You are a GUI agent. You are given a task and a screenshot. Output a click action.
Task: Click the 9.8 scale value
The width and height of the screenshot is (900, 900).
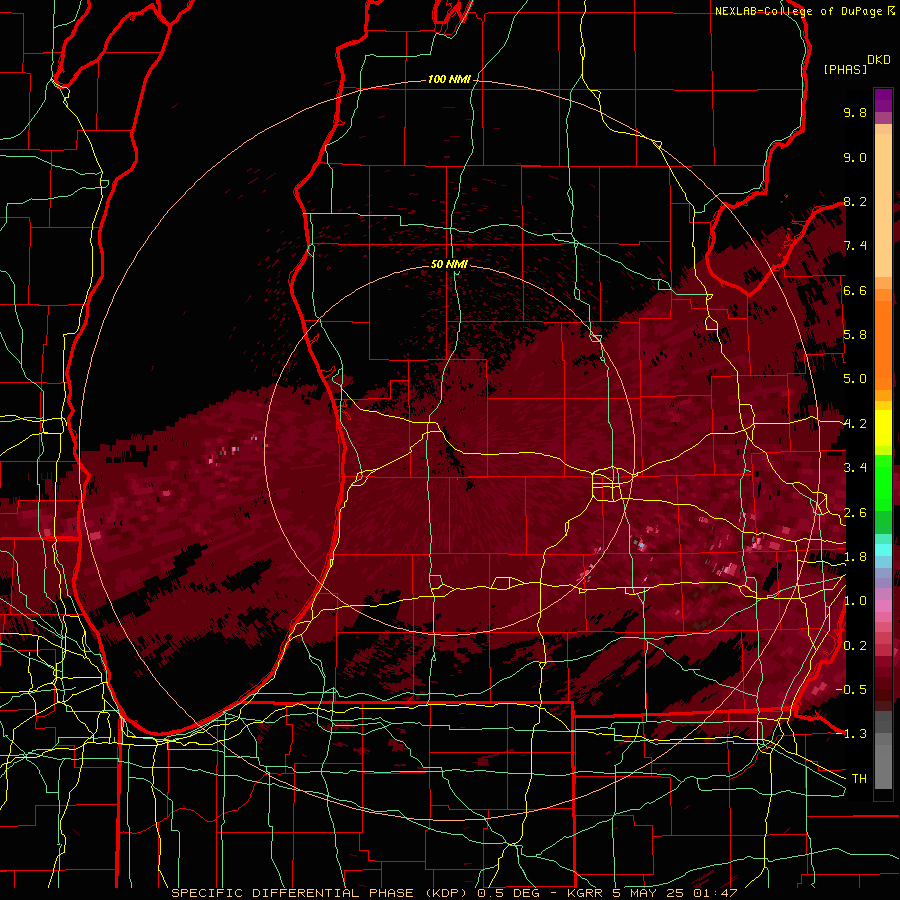point(855,112)
